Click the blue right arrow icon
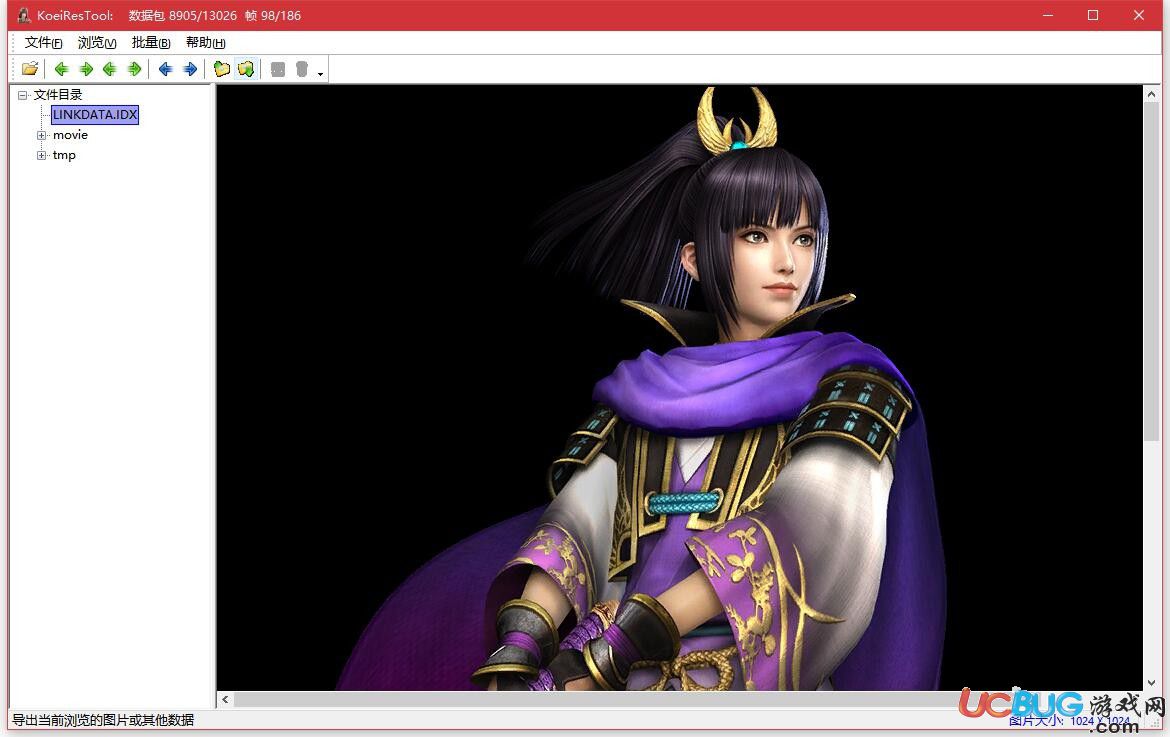The height and width of the screenshot is (737, 1170). click(190, 69)
